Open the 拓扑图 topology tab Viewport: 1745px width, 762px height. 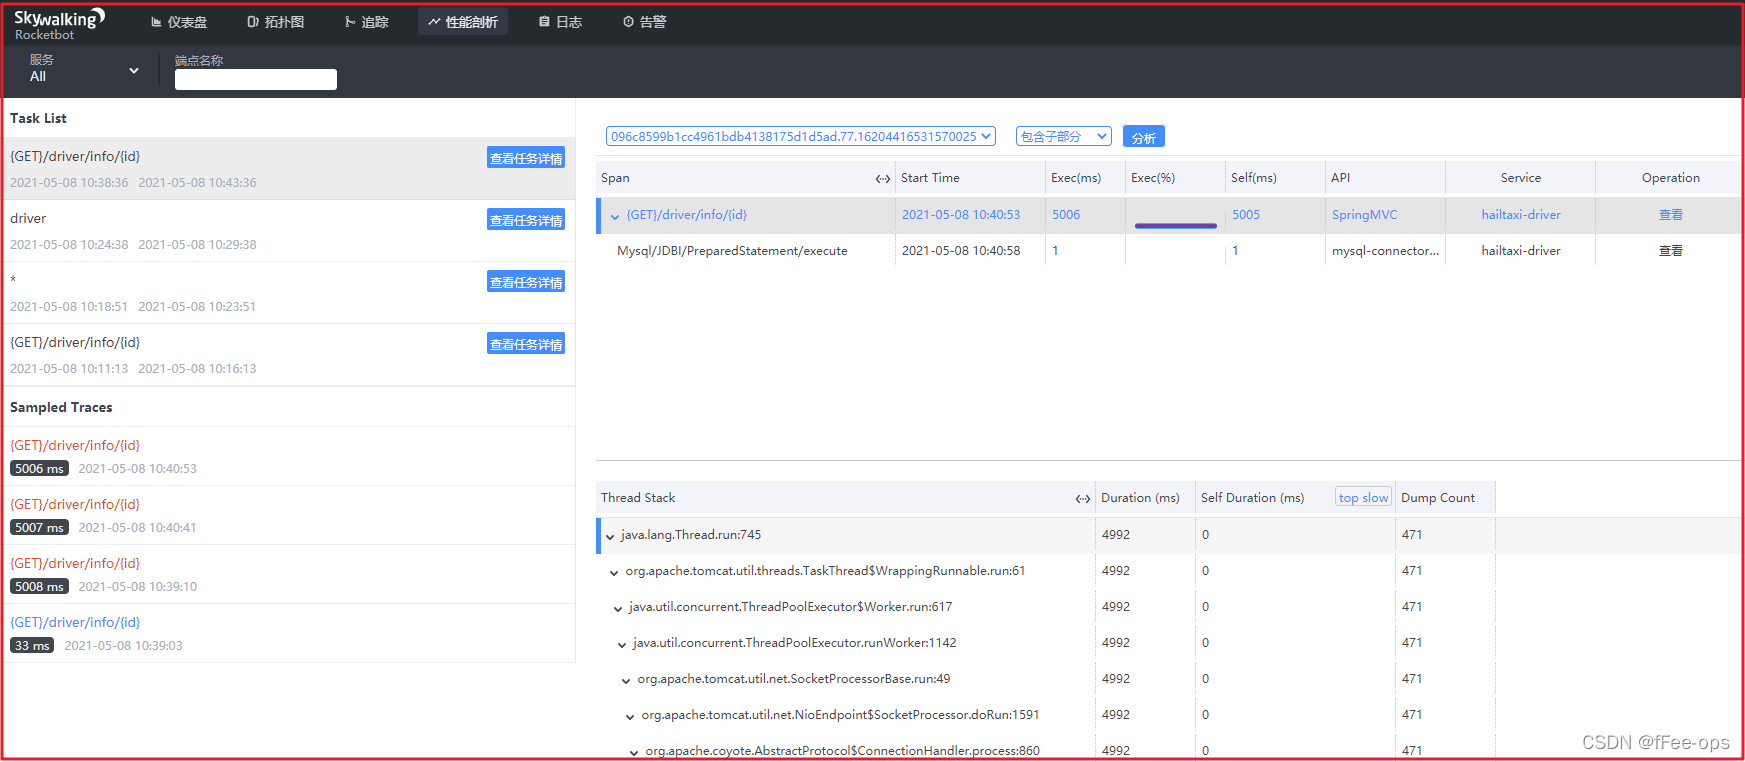pos(276,22)
